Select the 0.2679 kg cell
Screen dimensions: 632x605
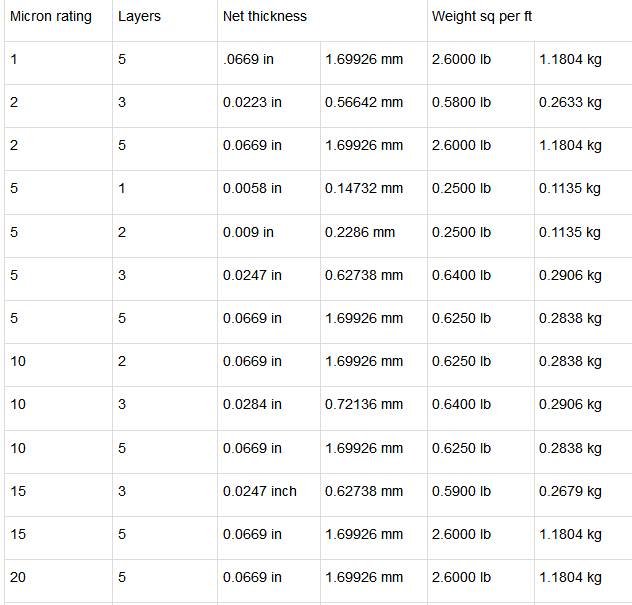pos(570,491)
